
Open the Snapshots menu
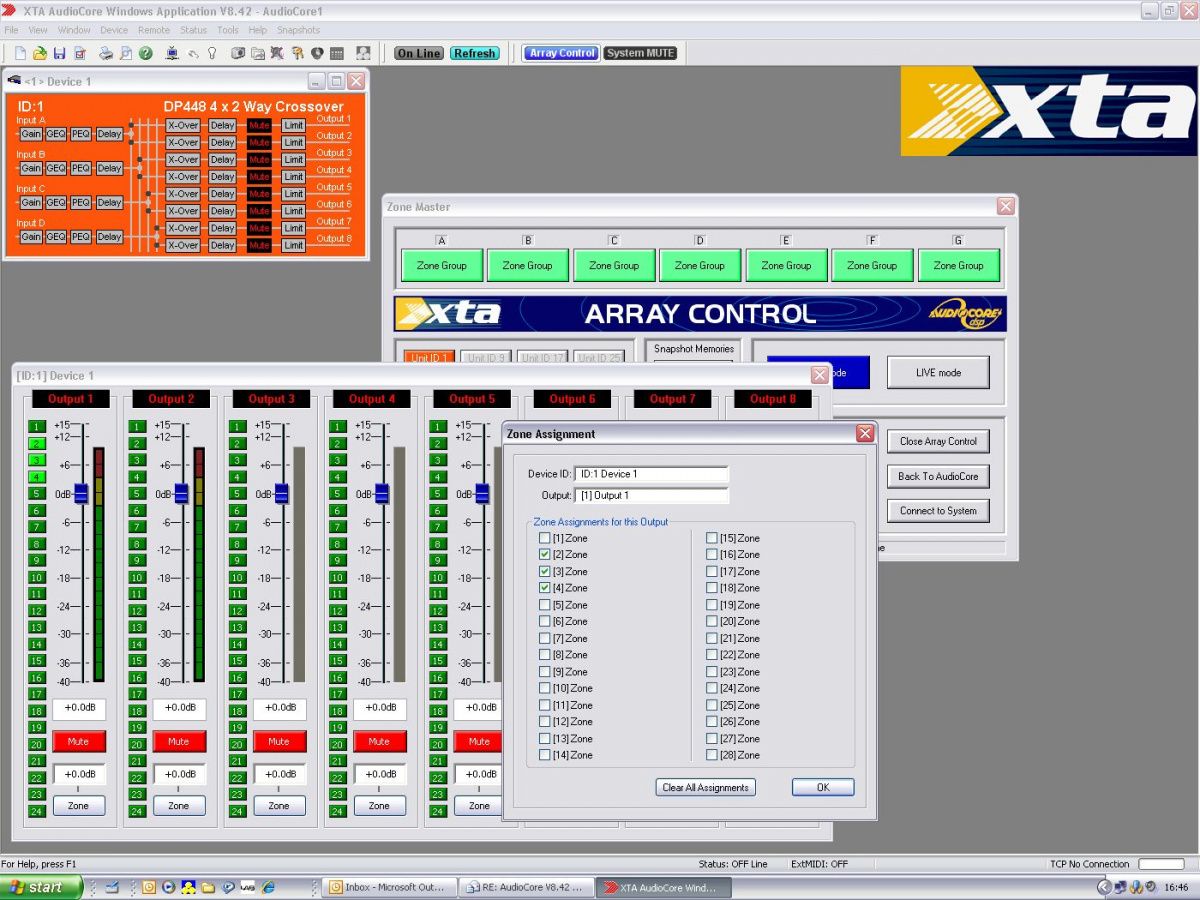click(x=298, y=30)
